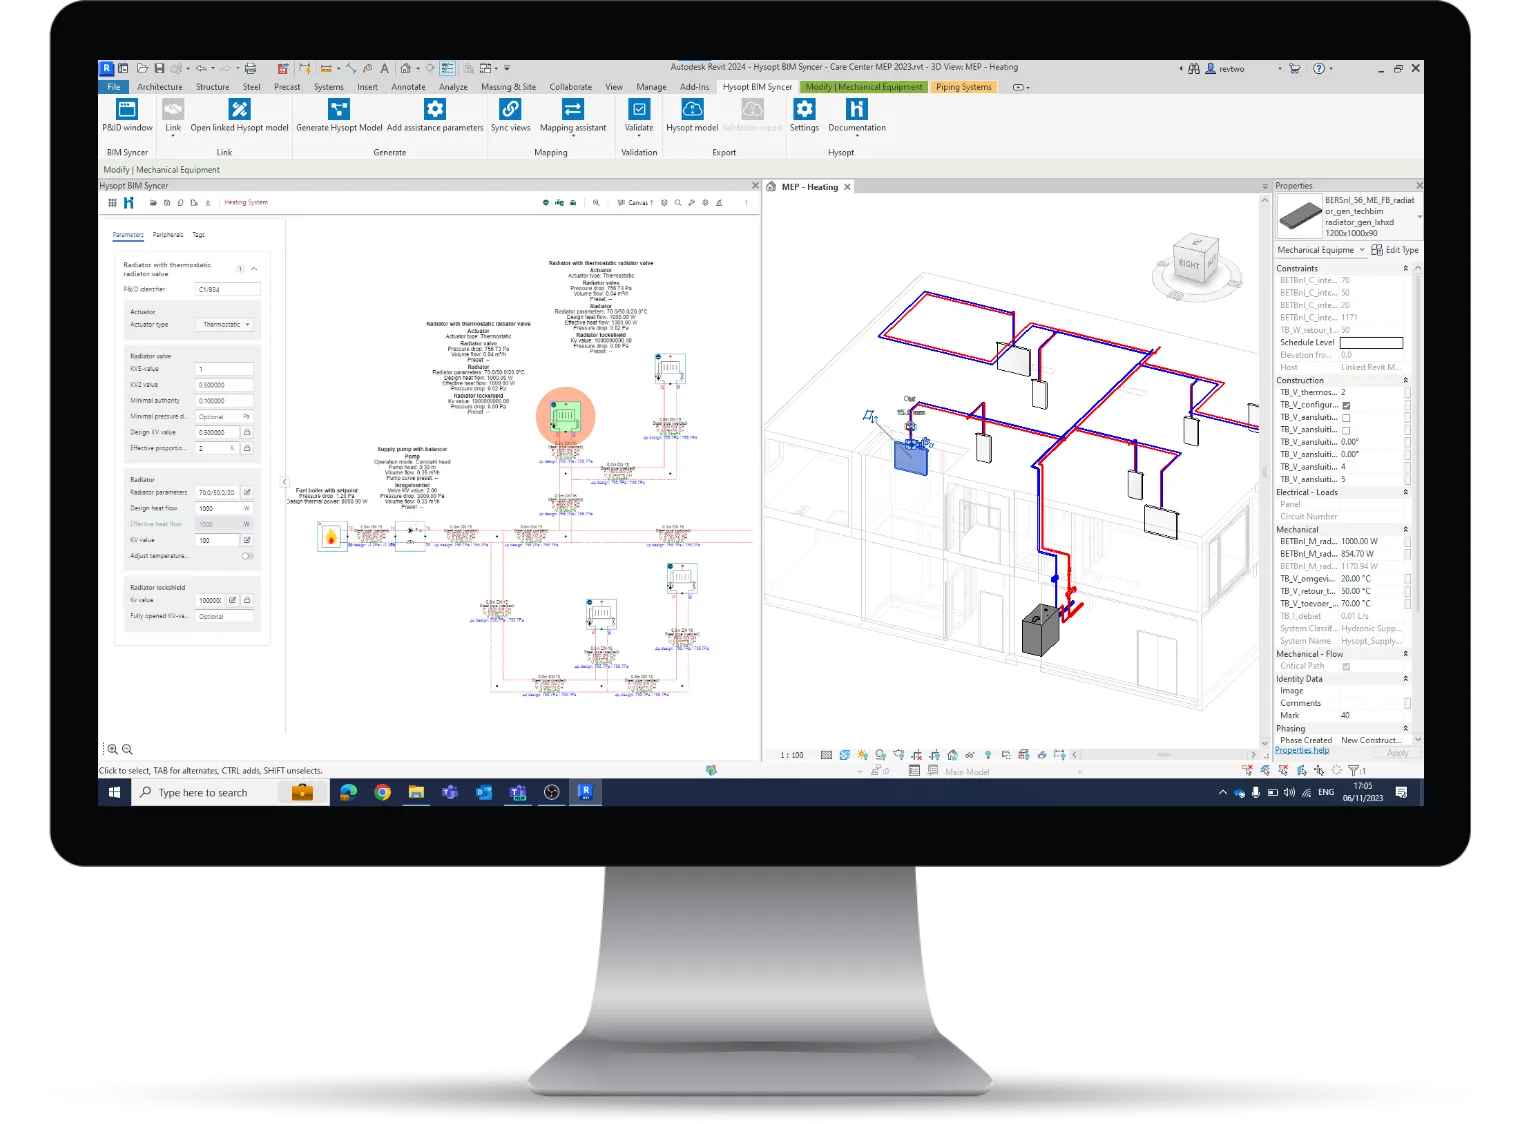Flip the Adjust temperature toggle switch
The height and width of the screenshot is (1124, 1520).
click(x=245, y=556)
